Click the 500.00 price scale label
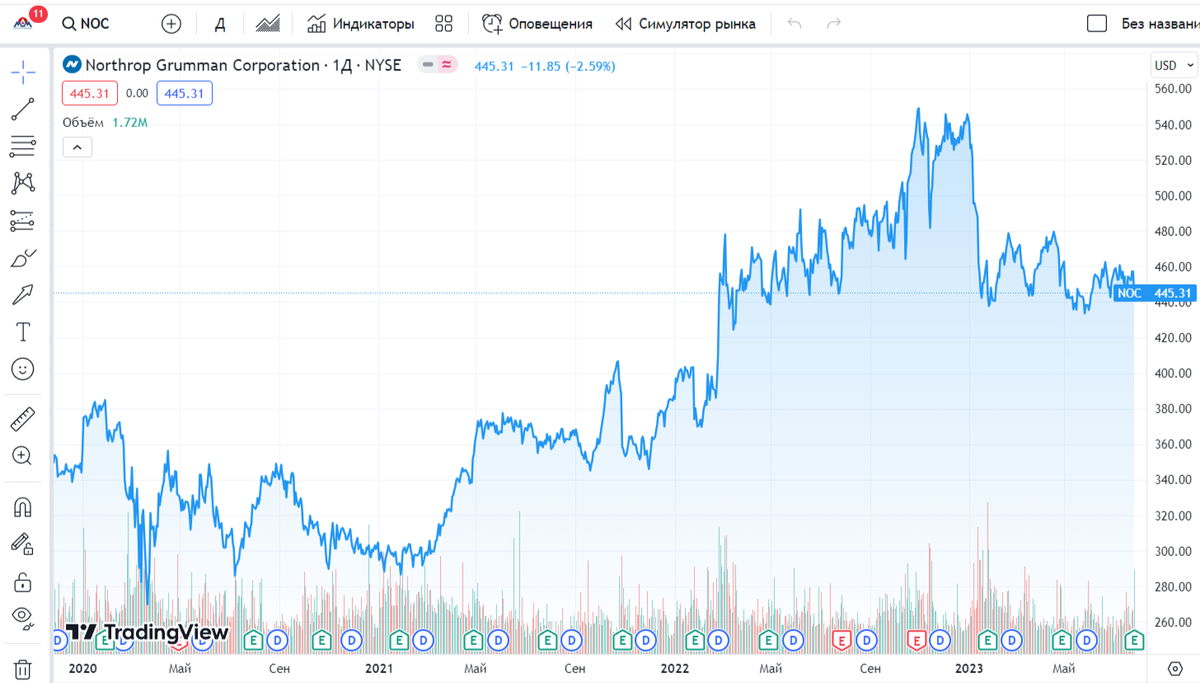The width and height of the screenshot is (1200, 683). coord(1172,196)
